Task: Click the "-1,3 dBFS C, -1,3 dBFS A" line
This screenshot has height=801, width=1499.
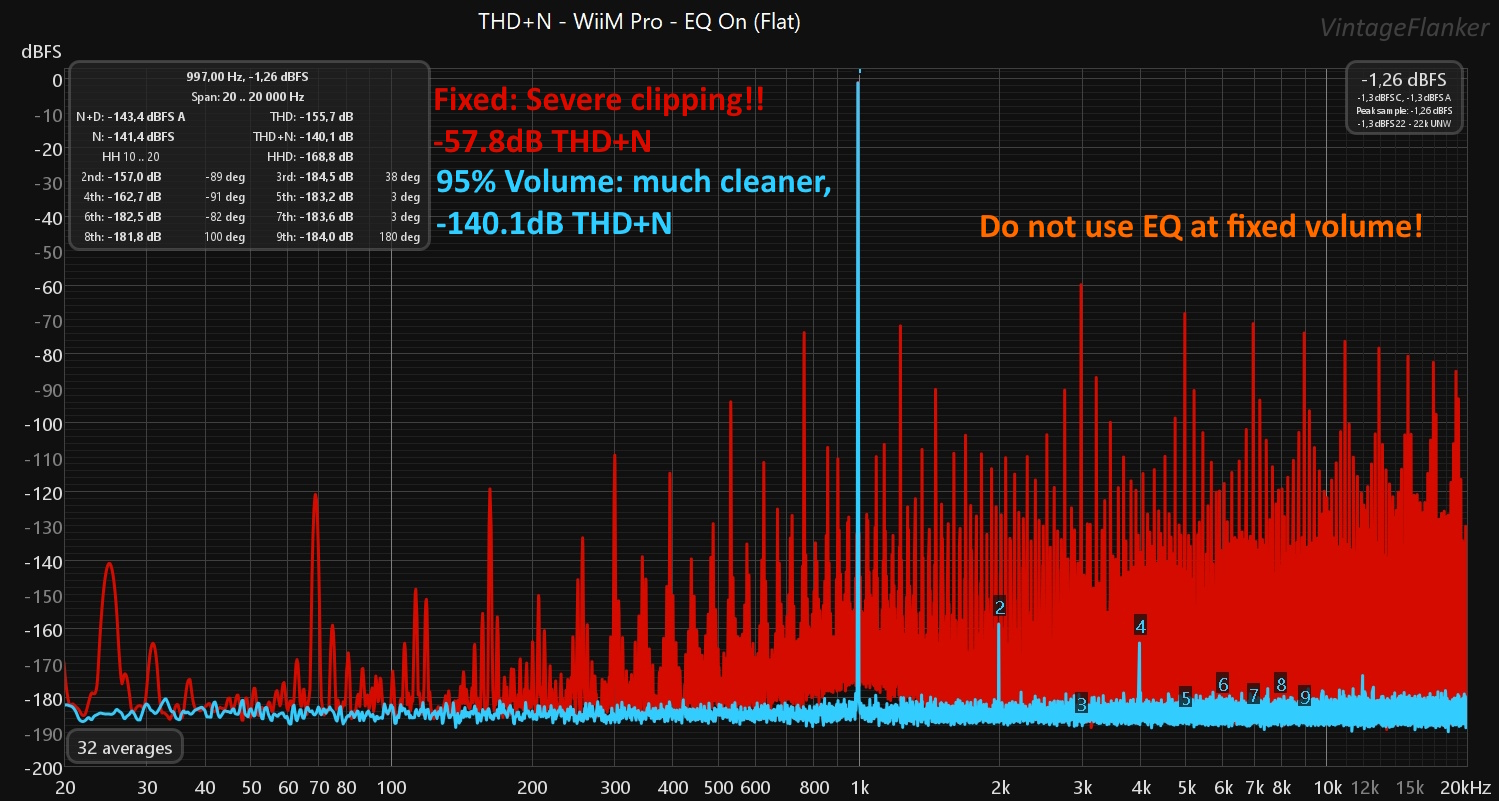Action: [x=1404, y=97]
